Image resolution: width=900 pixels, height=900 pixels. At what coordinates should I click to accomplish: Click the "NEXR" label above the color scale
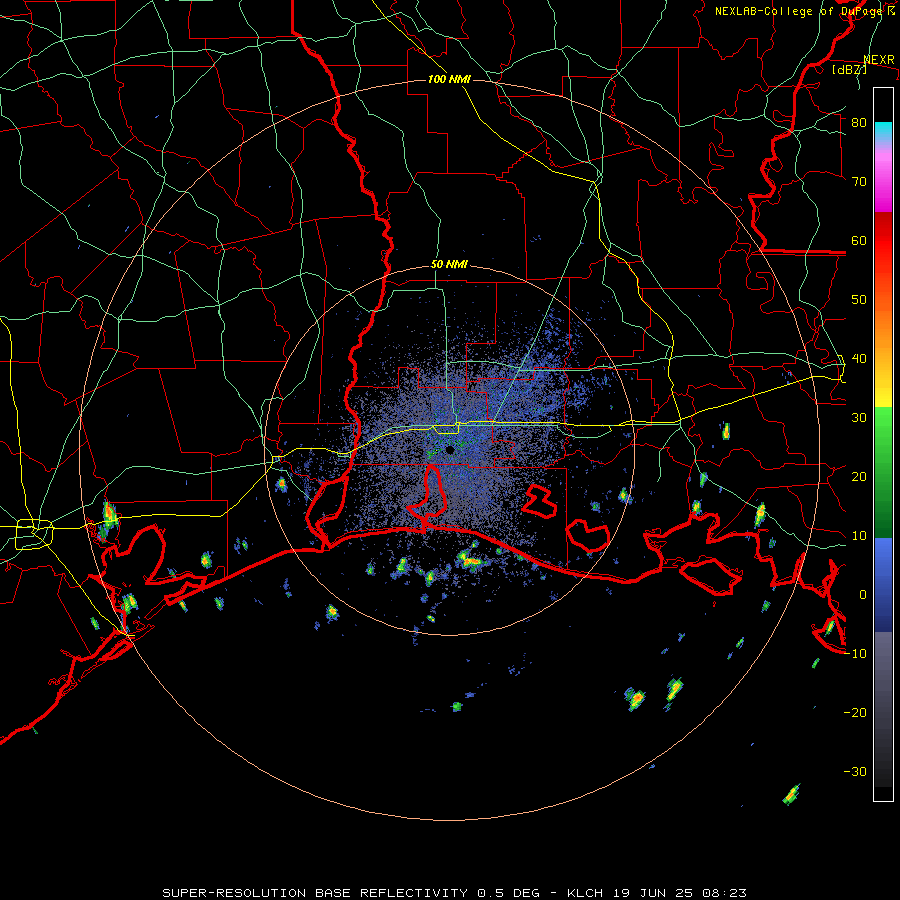point(879,60)
